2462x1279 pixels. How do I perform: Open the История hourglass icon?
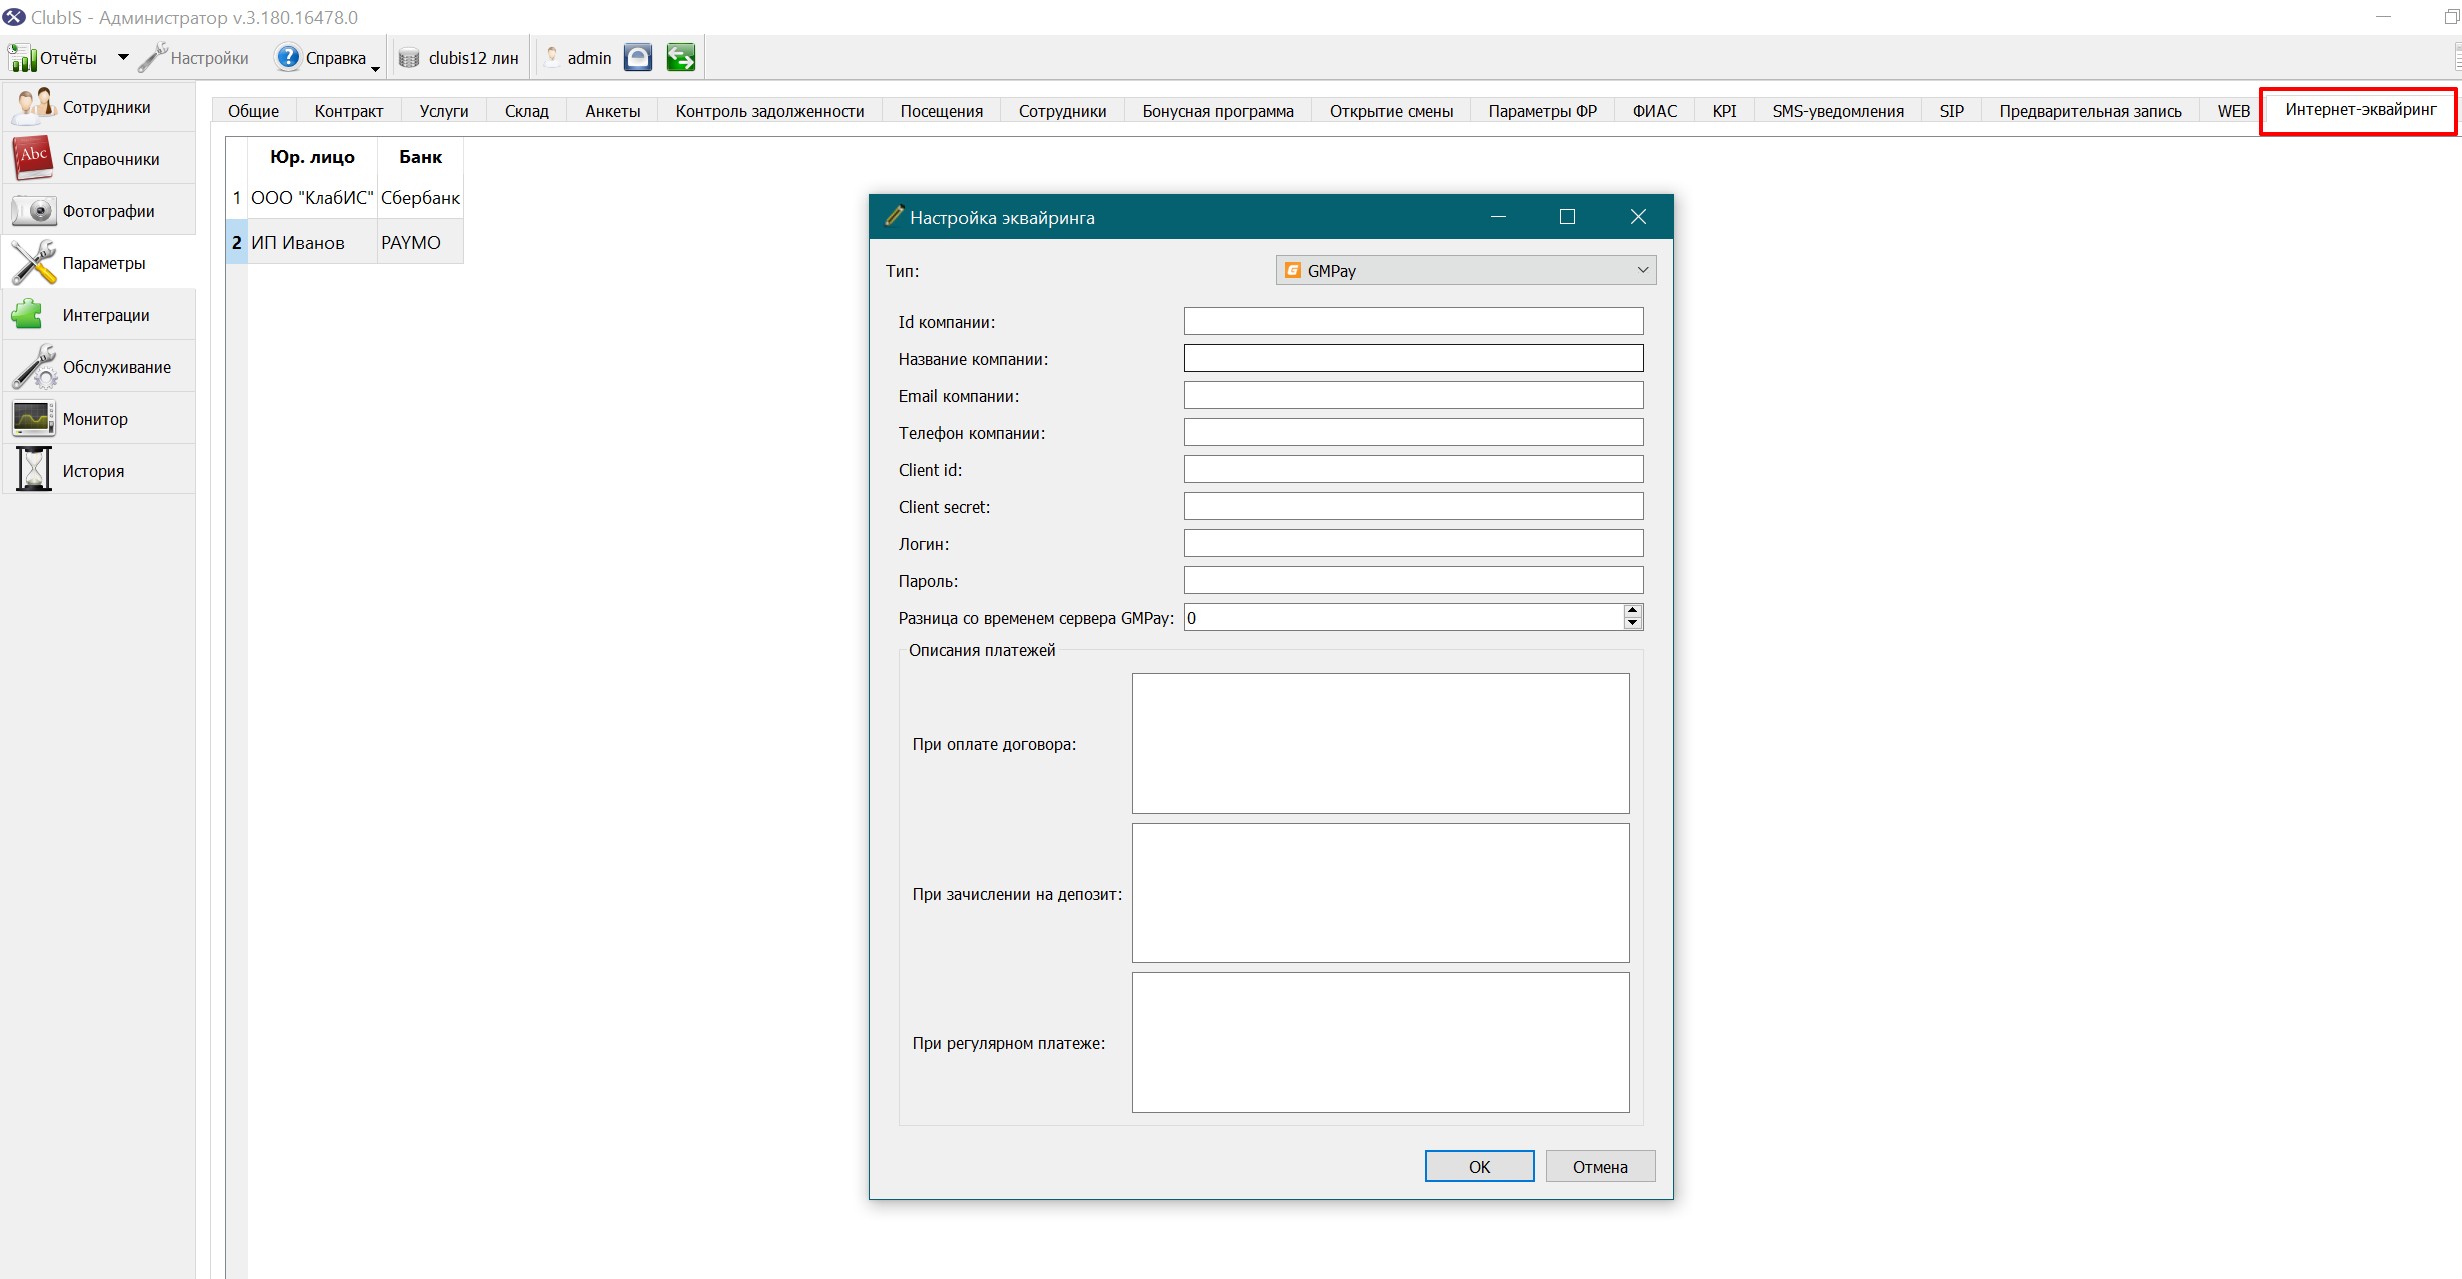tap(33, 469)
